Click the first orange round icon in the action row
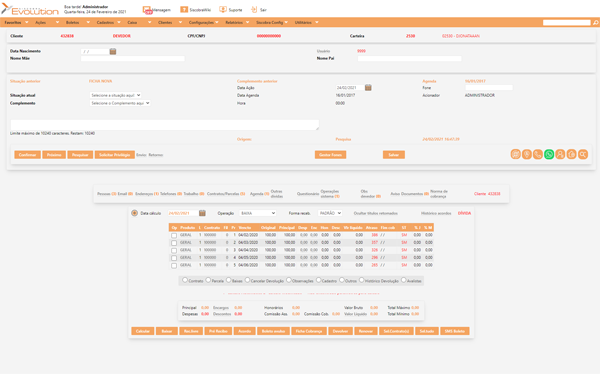The width and height of the screenshot is (600, 374). tap(515, 154)
